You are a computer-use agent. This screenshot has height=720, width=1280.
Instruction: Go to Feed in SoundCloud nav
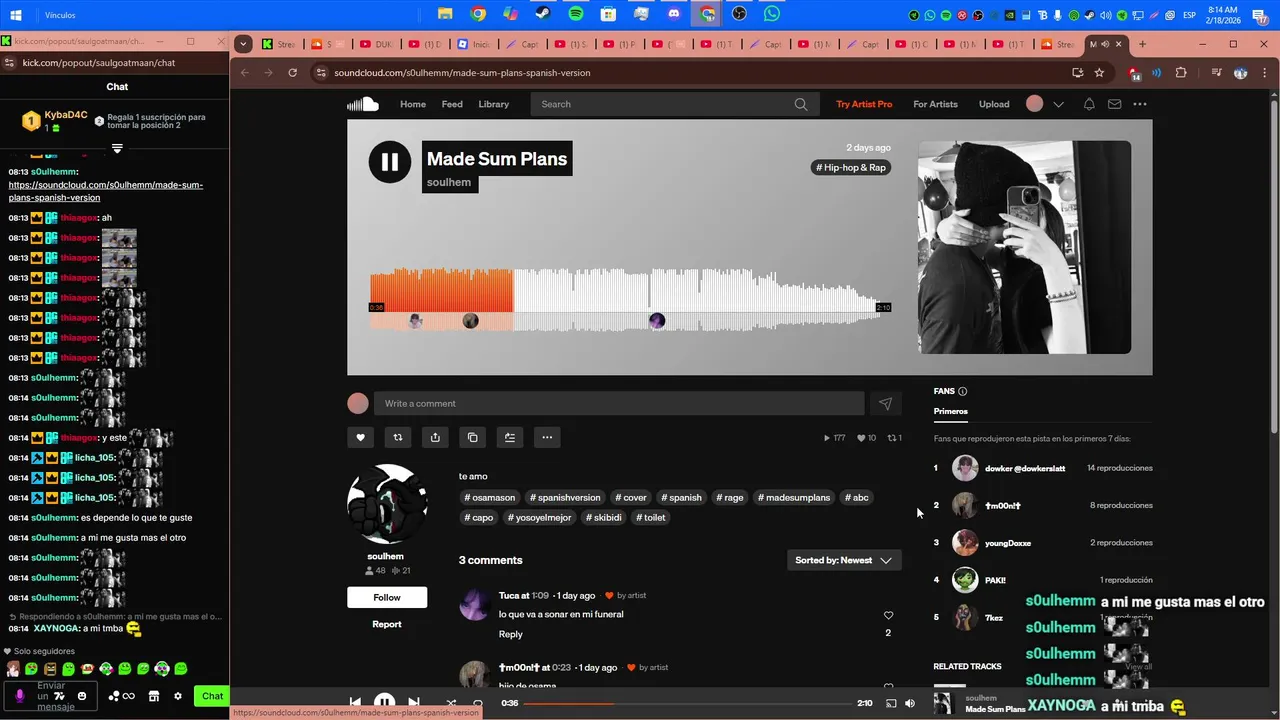[x=452, y=104]
